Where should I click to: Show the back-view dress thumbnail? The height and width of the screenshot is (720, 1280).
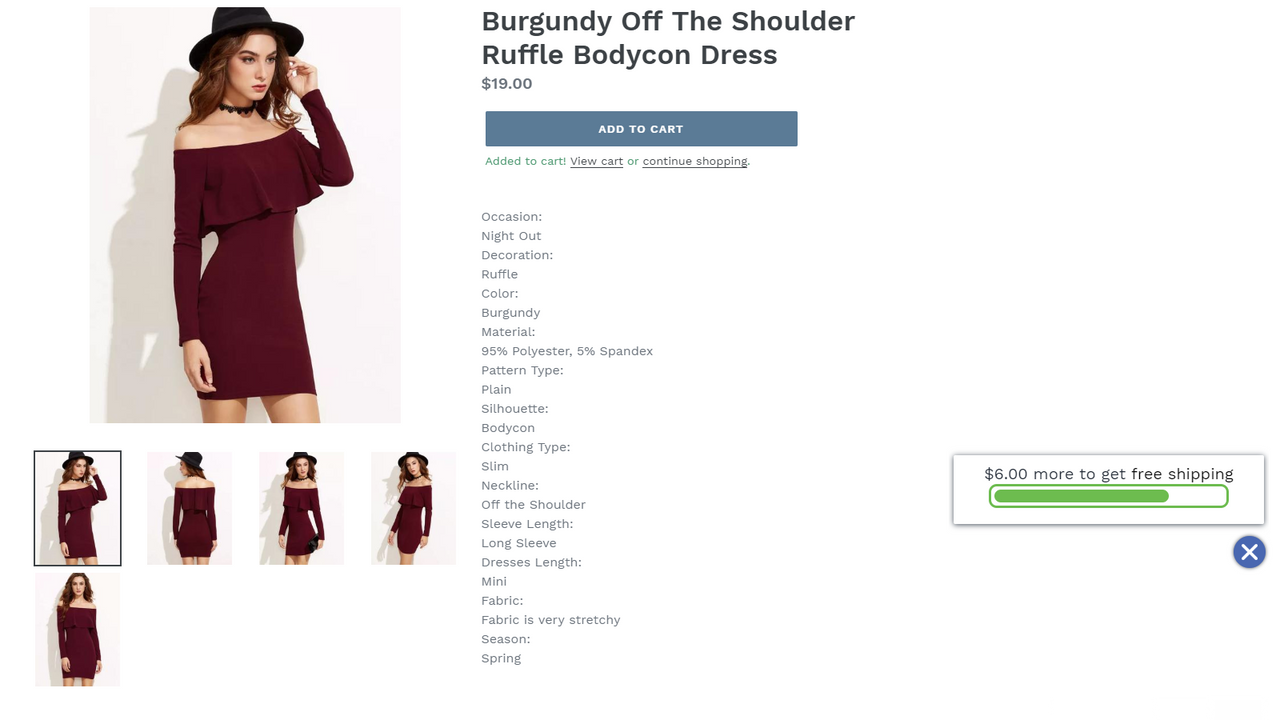(189, 508)
